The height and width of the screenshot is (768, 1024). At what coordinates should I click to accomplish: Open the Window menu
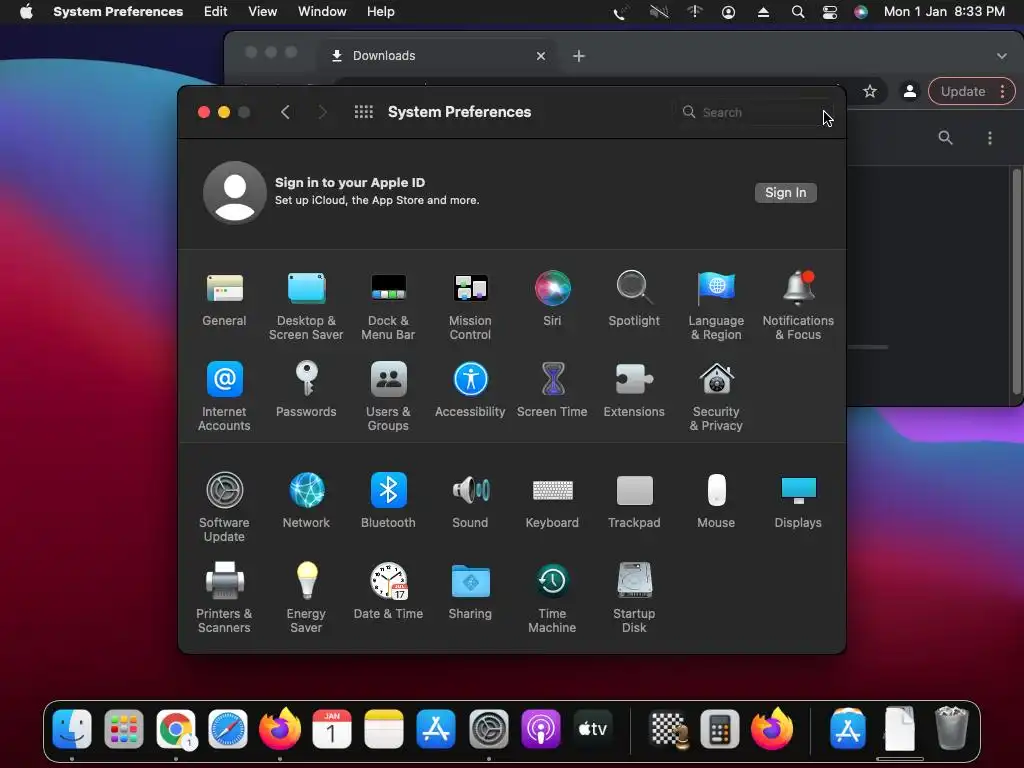pos(322,12)
